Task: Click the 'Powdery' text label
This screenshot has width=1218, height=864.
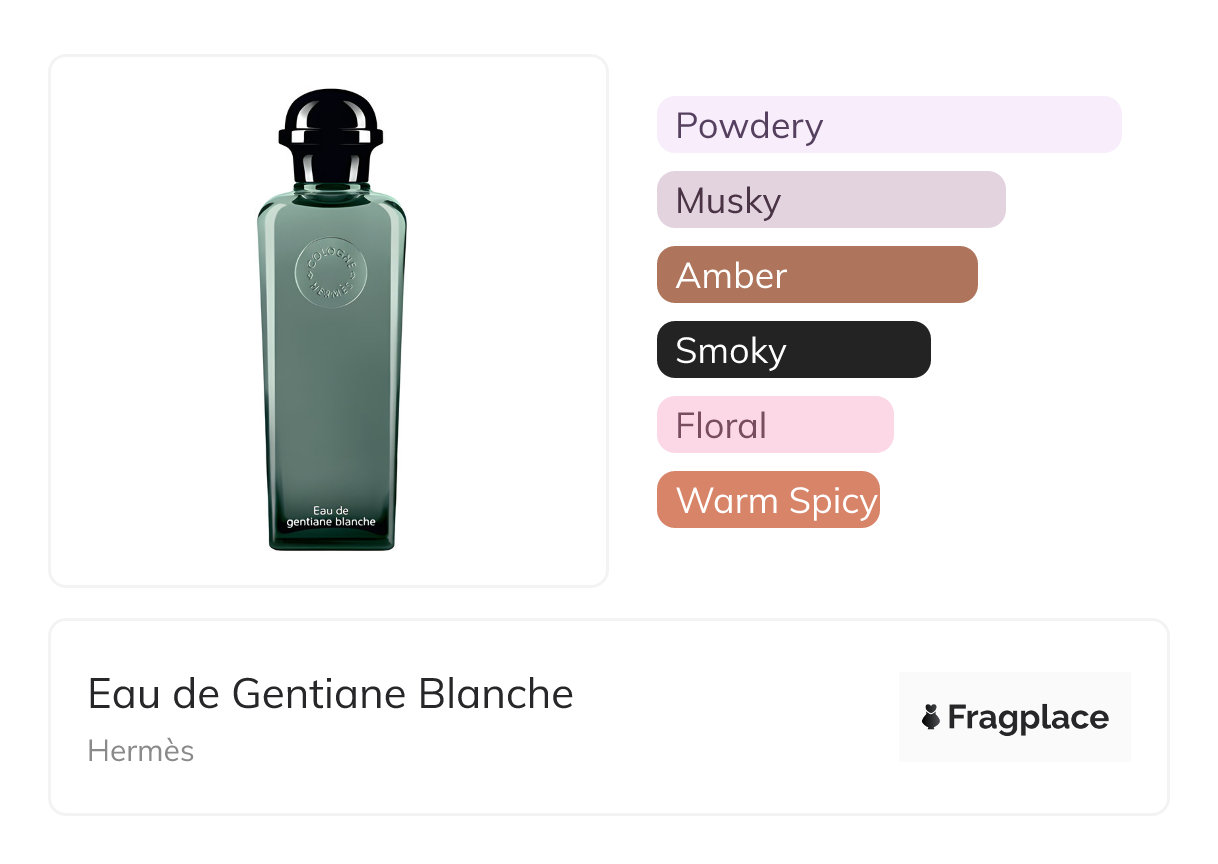Action: [x=749, y=126]
